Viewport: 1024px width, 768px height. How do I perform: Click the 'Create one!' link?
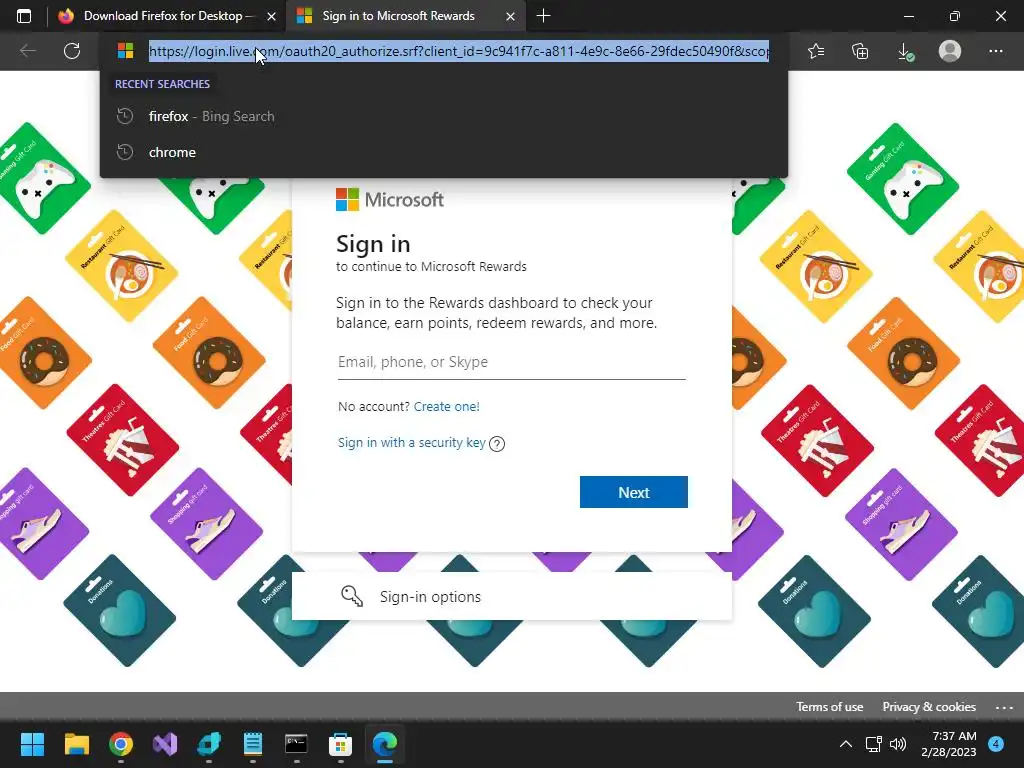[x=446, y=407]
